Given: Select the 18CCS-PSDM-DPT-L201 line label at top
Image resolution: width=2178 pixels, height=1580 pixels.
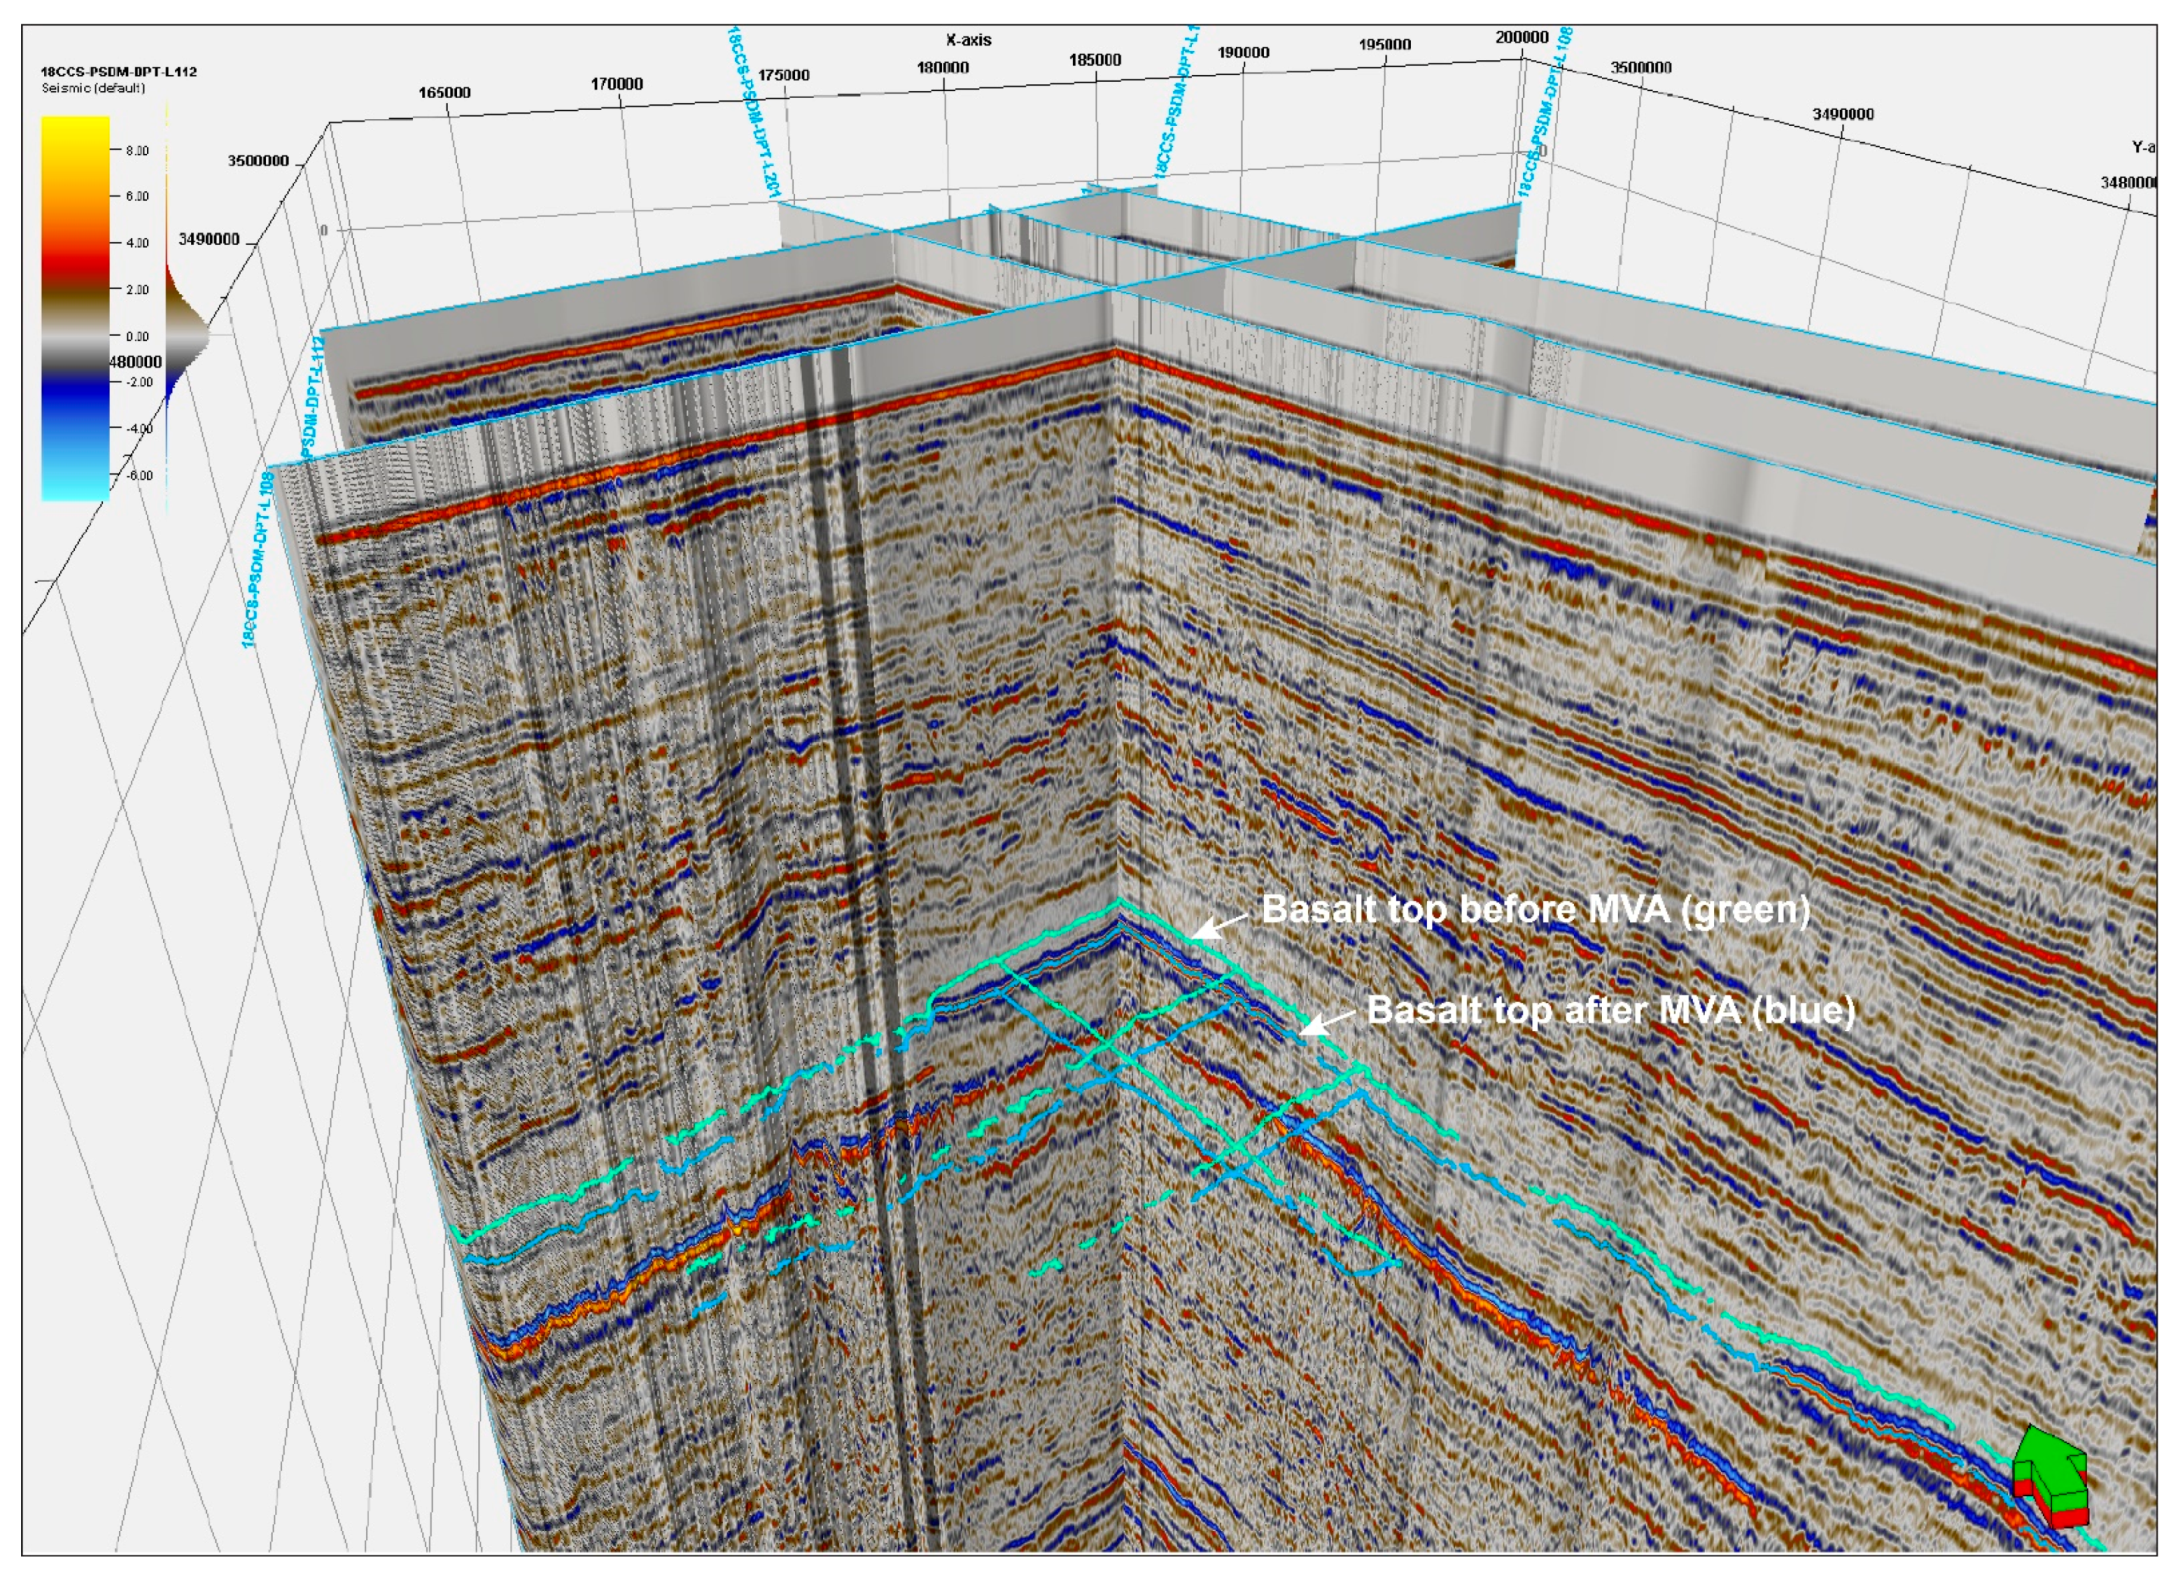Looking at the screenshot, I should 751,110.
